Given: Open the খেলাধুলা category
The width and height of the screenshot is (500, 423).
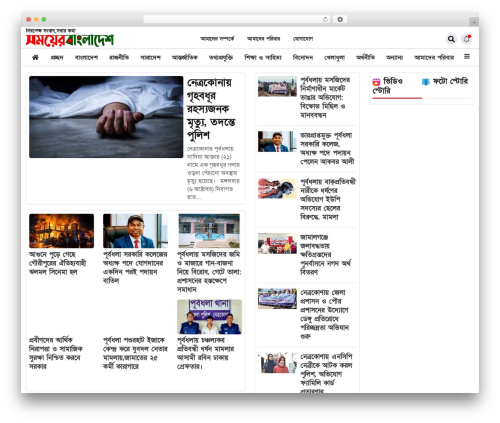Looking at the screenshot, I should point(334,58).
